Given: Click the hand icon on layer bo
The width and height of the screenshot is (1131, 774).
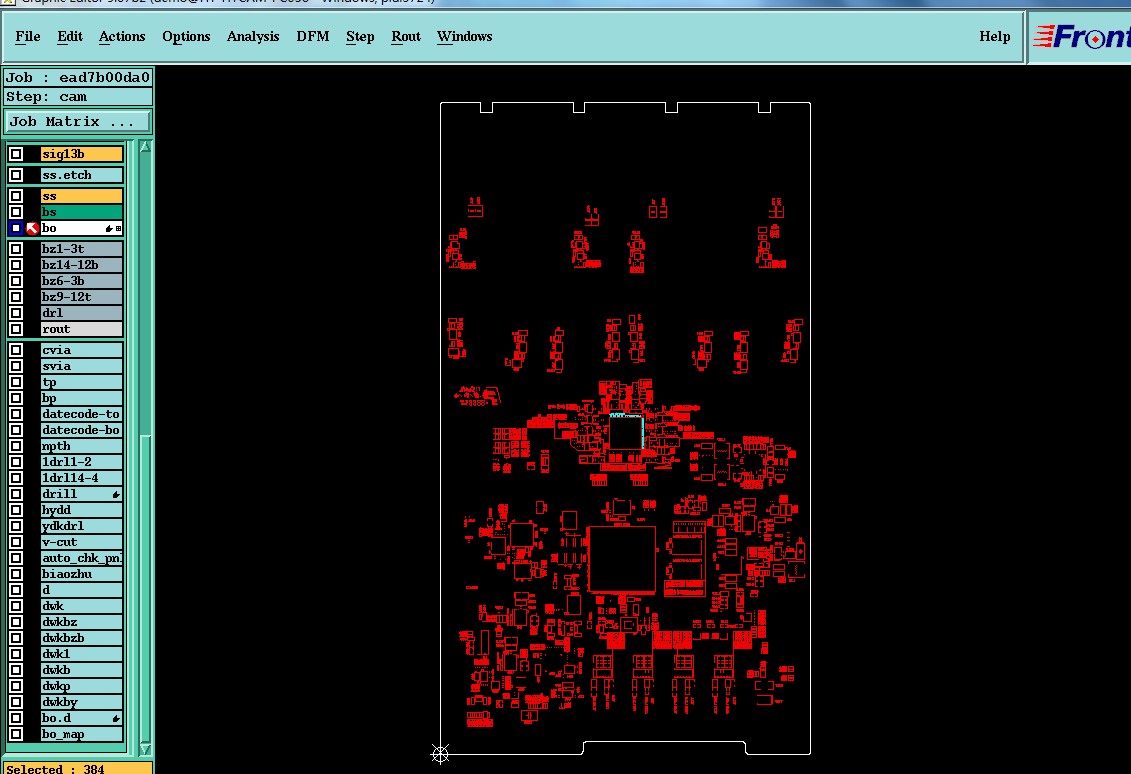Looking at the screenshot, I should 109,229.
